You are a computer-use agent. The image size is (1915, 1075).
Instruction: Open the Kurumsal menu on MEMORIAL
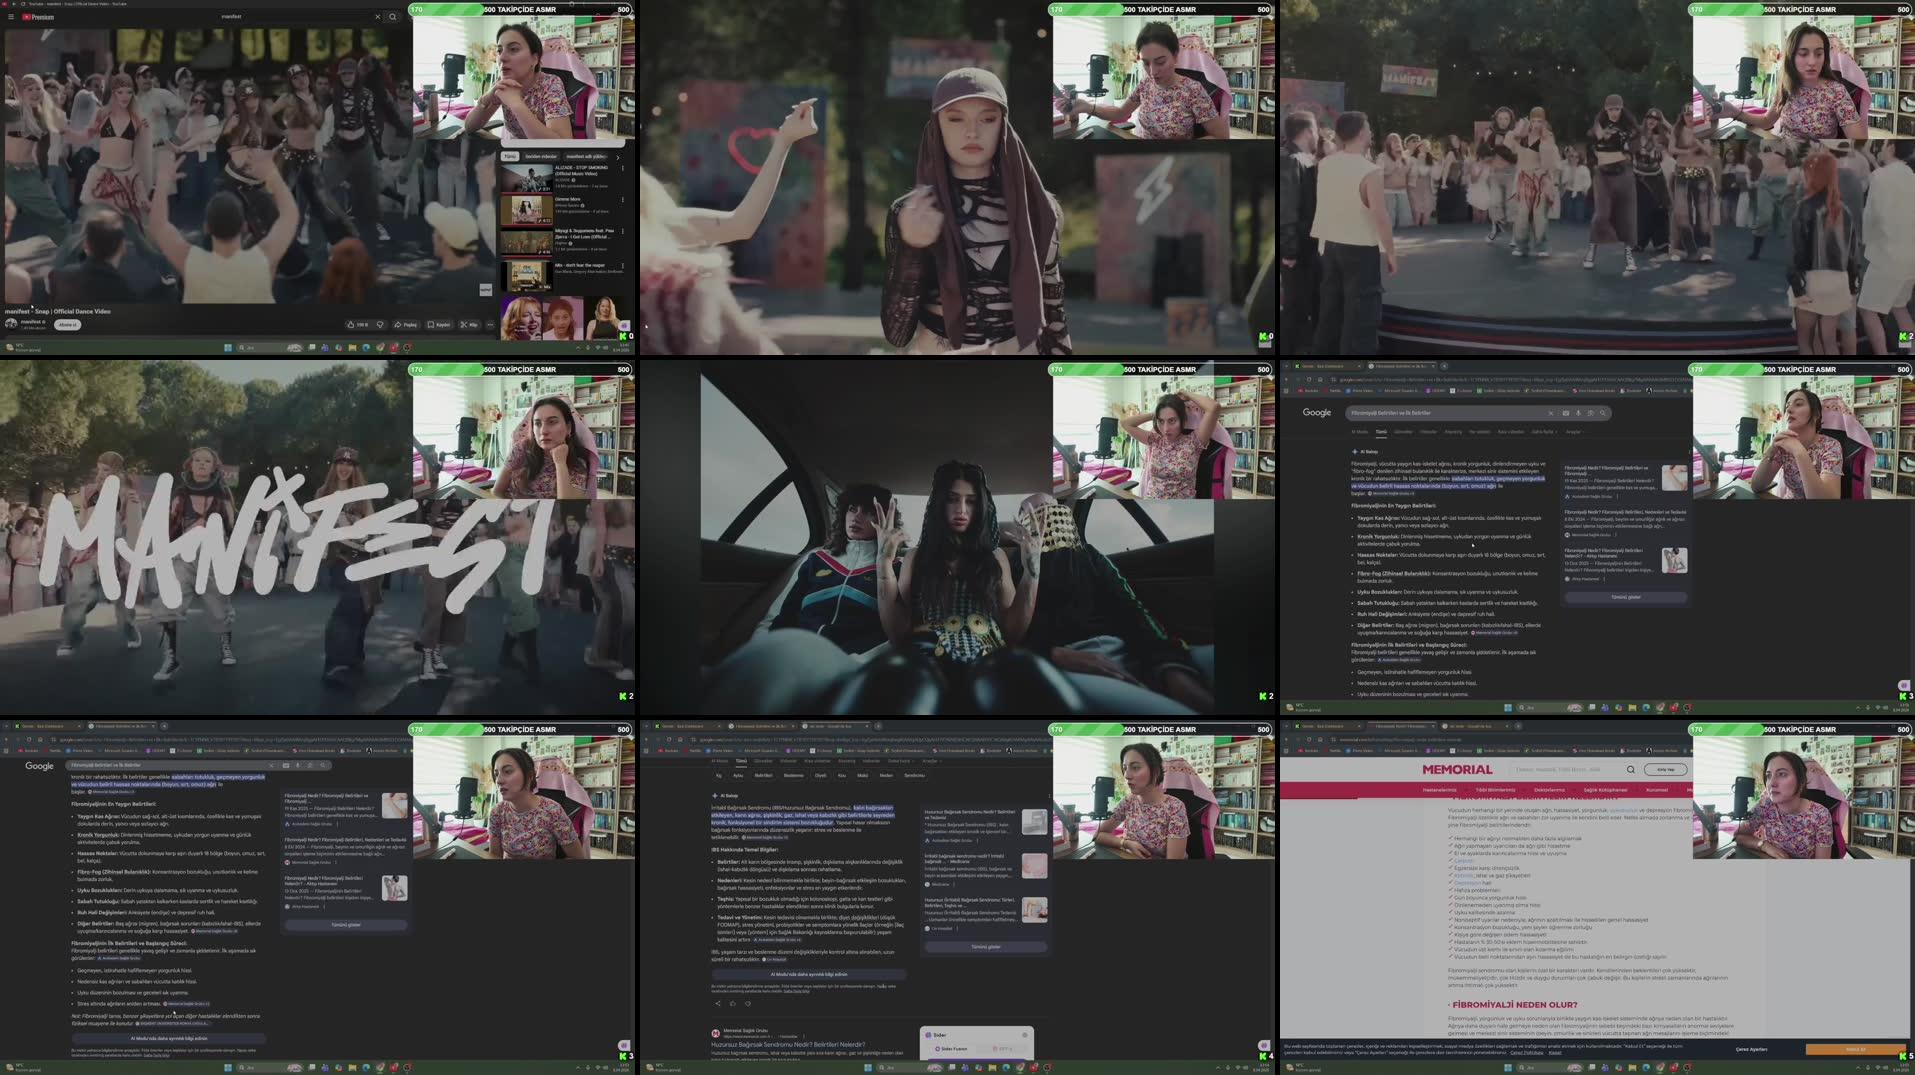(x=1656, y=790)
